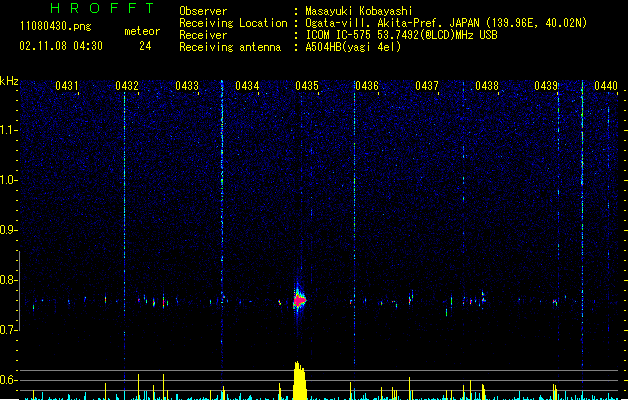Click the HROFFT title text
The width and height of the screenshot is (629, 400).
[x=102, y=8]
